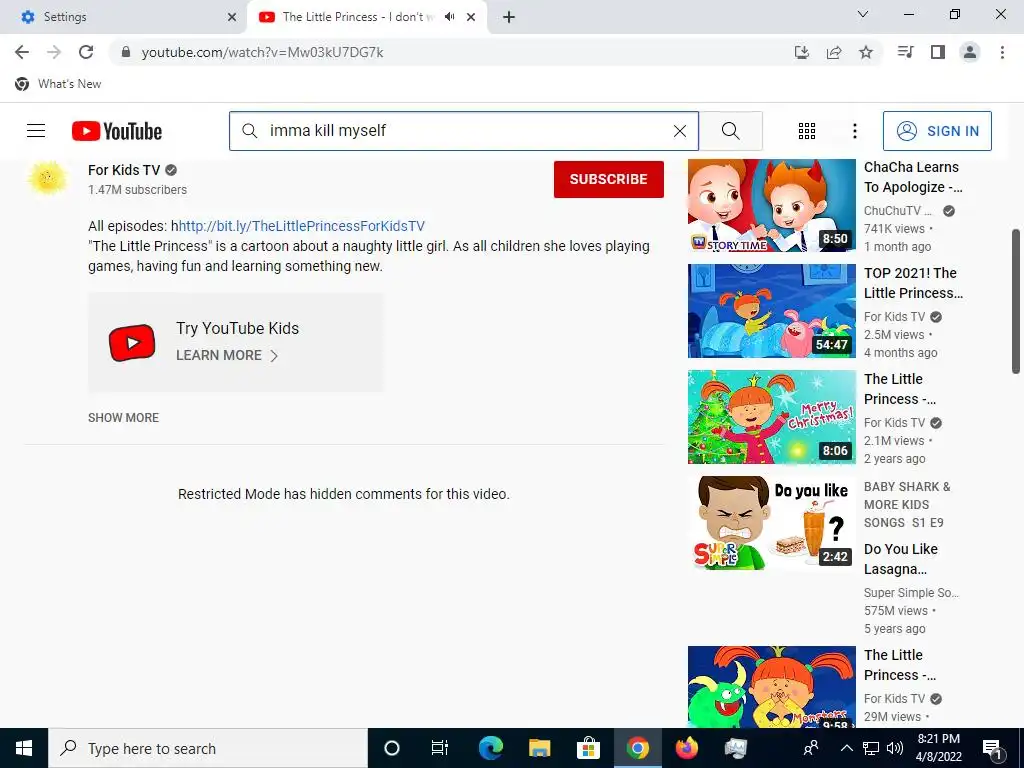This screenshot has height=768, width=1024.
Task: Open the ChaCha Learns To Apologize thumbnail
Action: click(771, 205)
